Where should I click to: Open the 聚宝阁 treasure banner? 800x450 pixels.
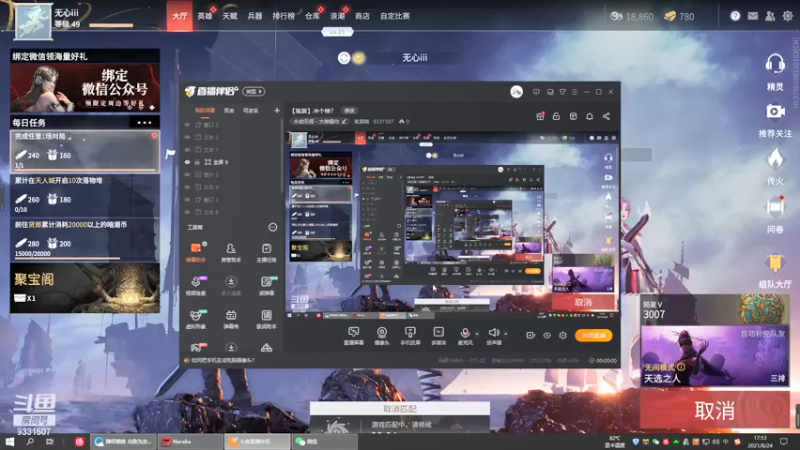85,288
